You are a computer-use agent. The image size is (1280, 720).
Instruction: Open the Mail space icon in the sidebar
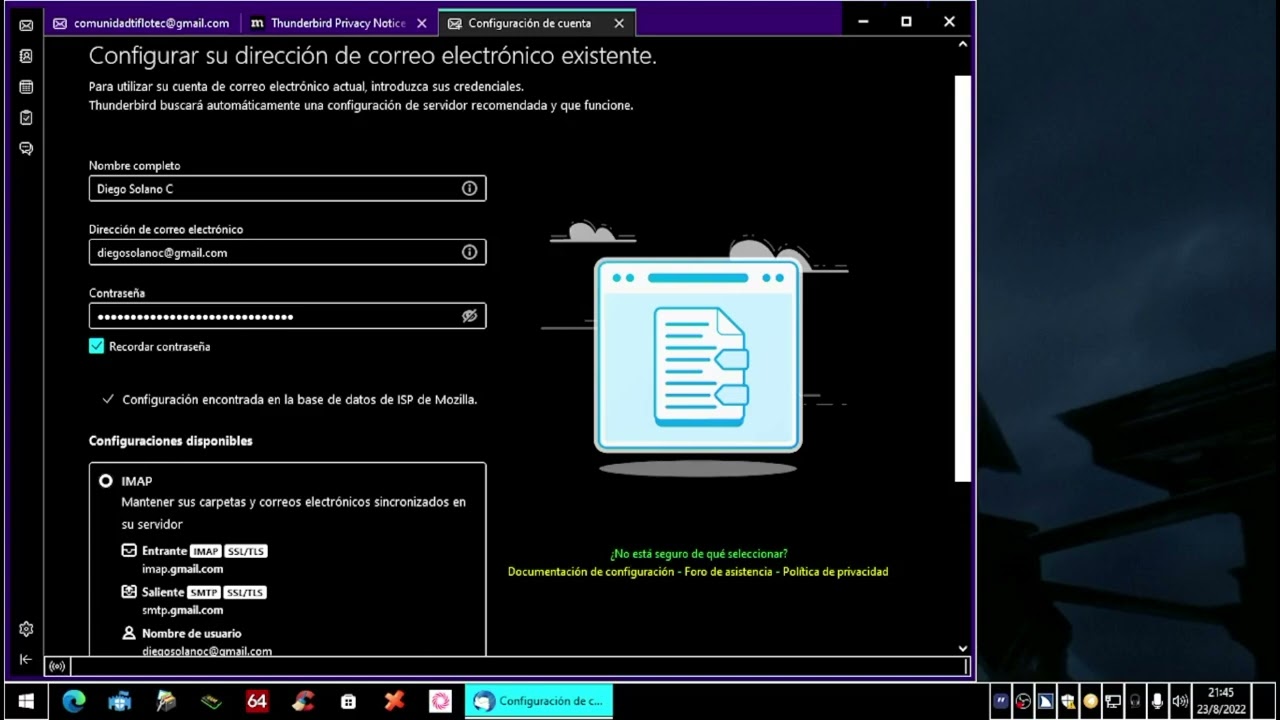coord(26,25)
